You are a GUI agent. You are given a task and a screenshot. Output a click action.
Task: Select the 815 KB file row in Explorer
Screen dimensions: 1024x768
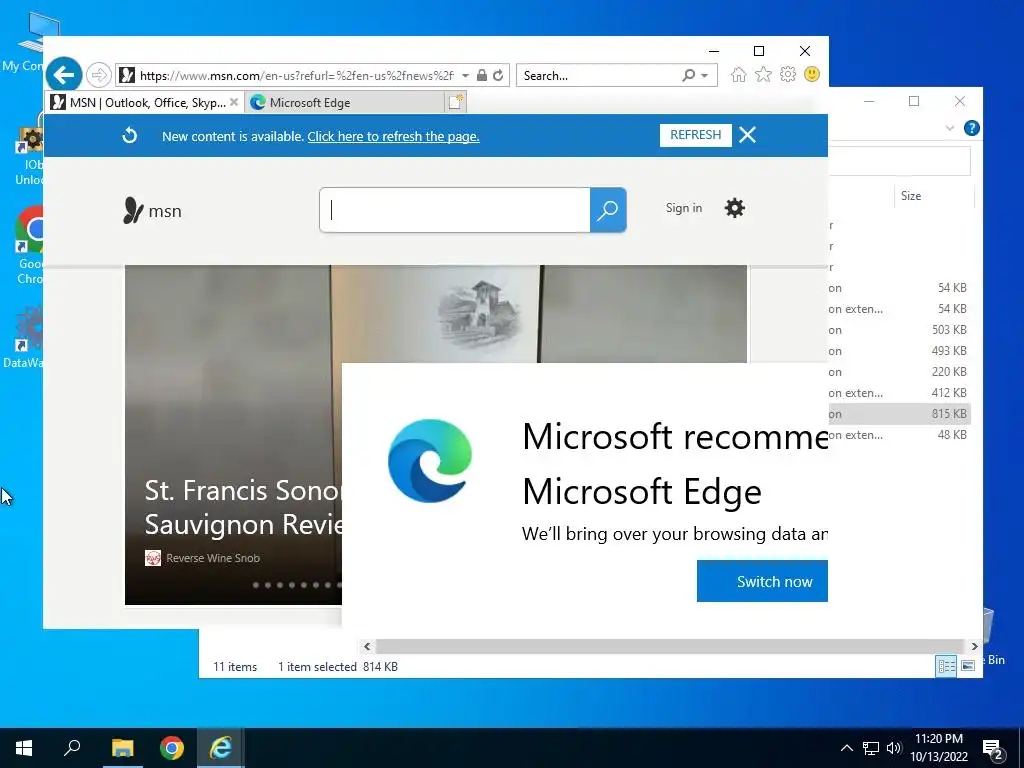[x=899, y=413]
